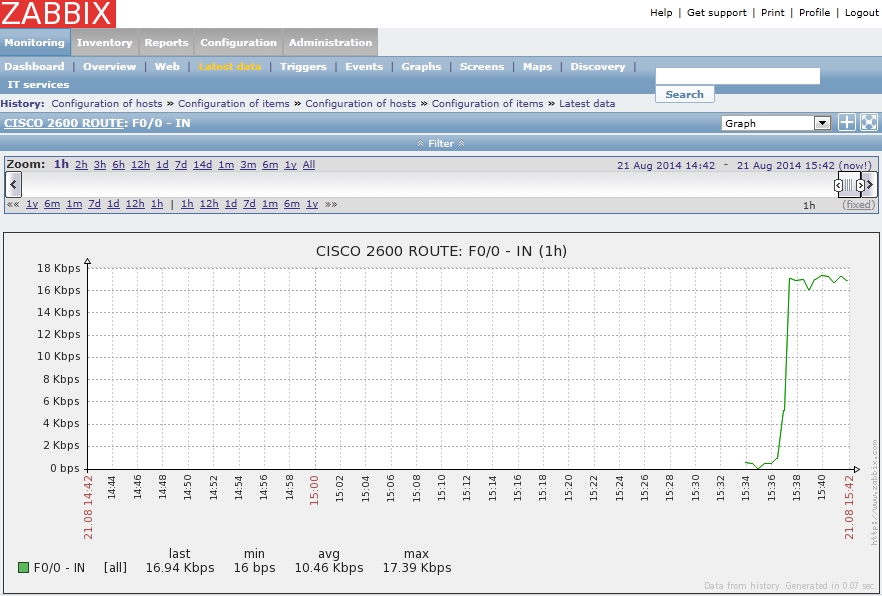882x596 pixels.
Task: Select highlighted Latest data submenu item
Action: [230, 66]
